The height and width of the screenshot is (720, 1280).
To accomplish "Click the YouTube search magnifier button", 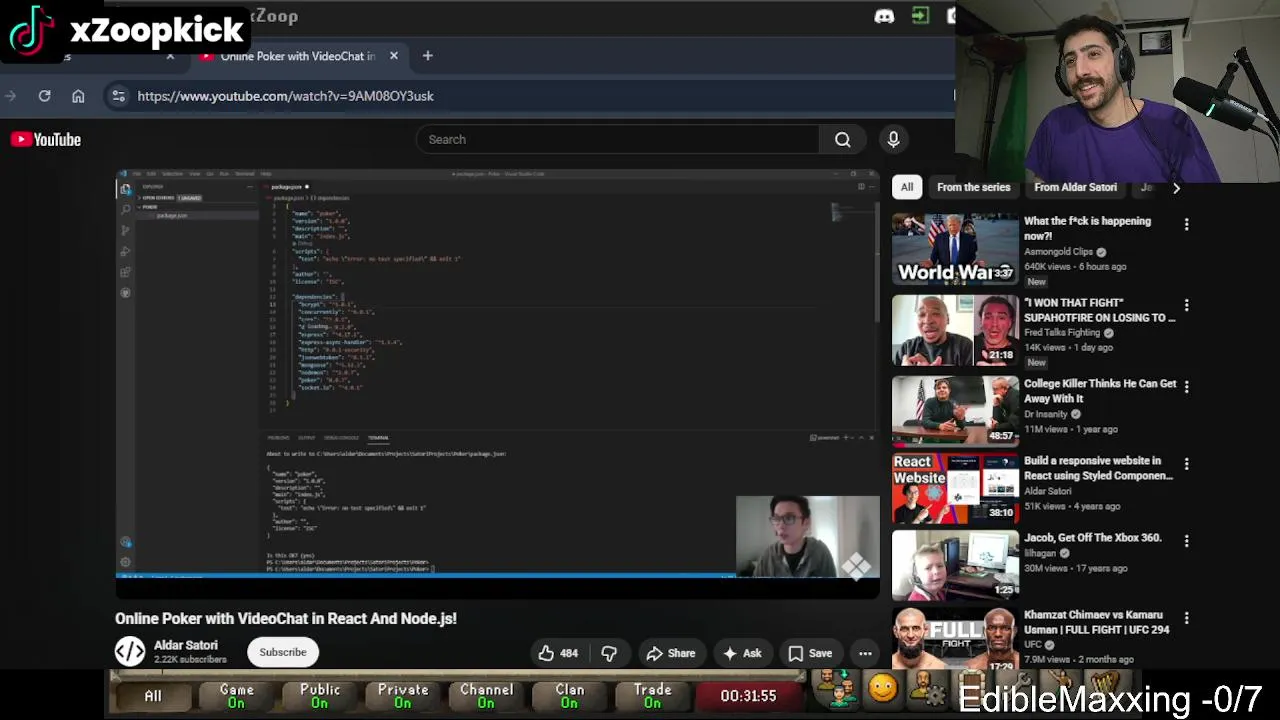I will [x=843, y=140].
